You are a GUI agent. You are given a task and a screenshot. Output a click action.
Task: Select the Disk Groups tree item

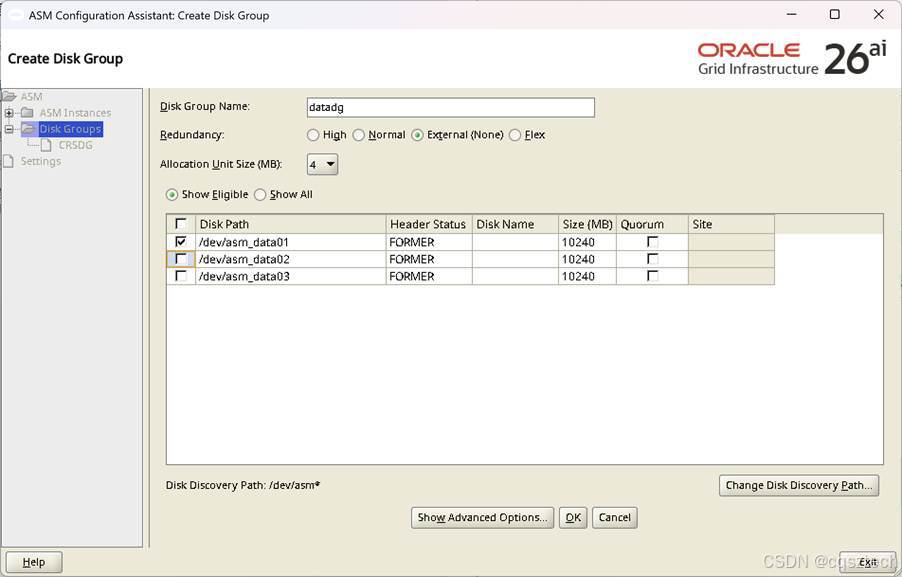pyautogui.click(x=70, y=129)
